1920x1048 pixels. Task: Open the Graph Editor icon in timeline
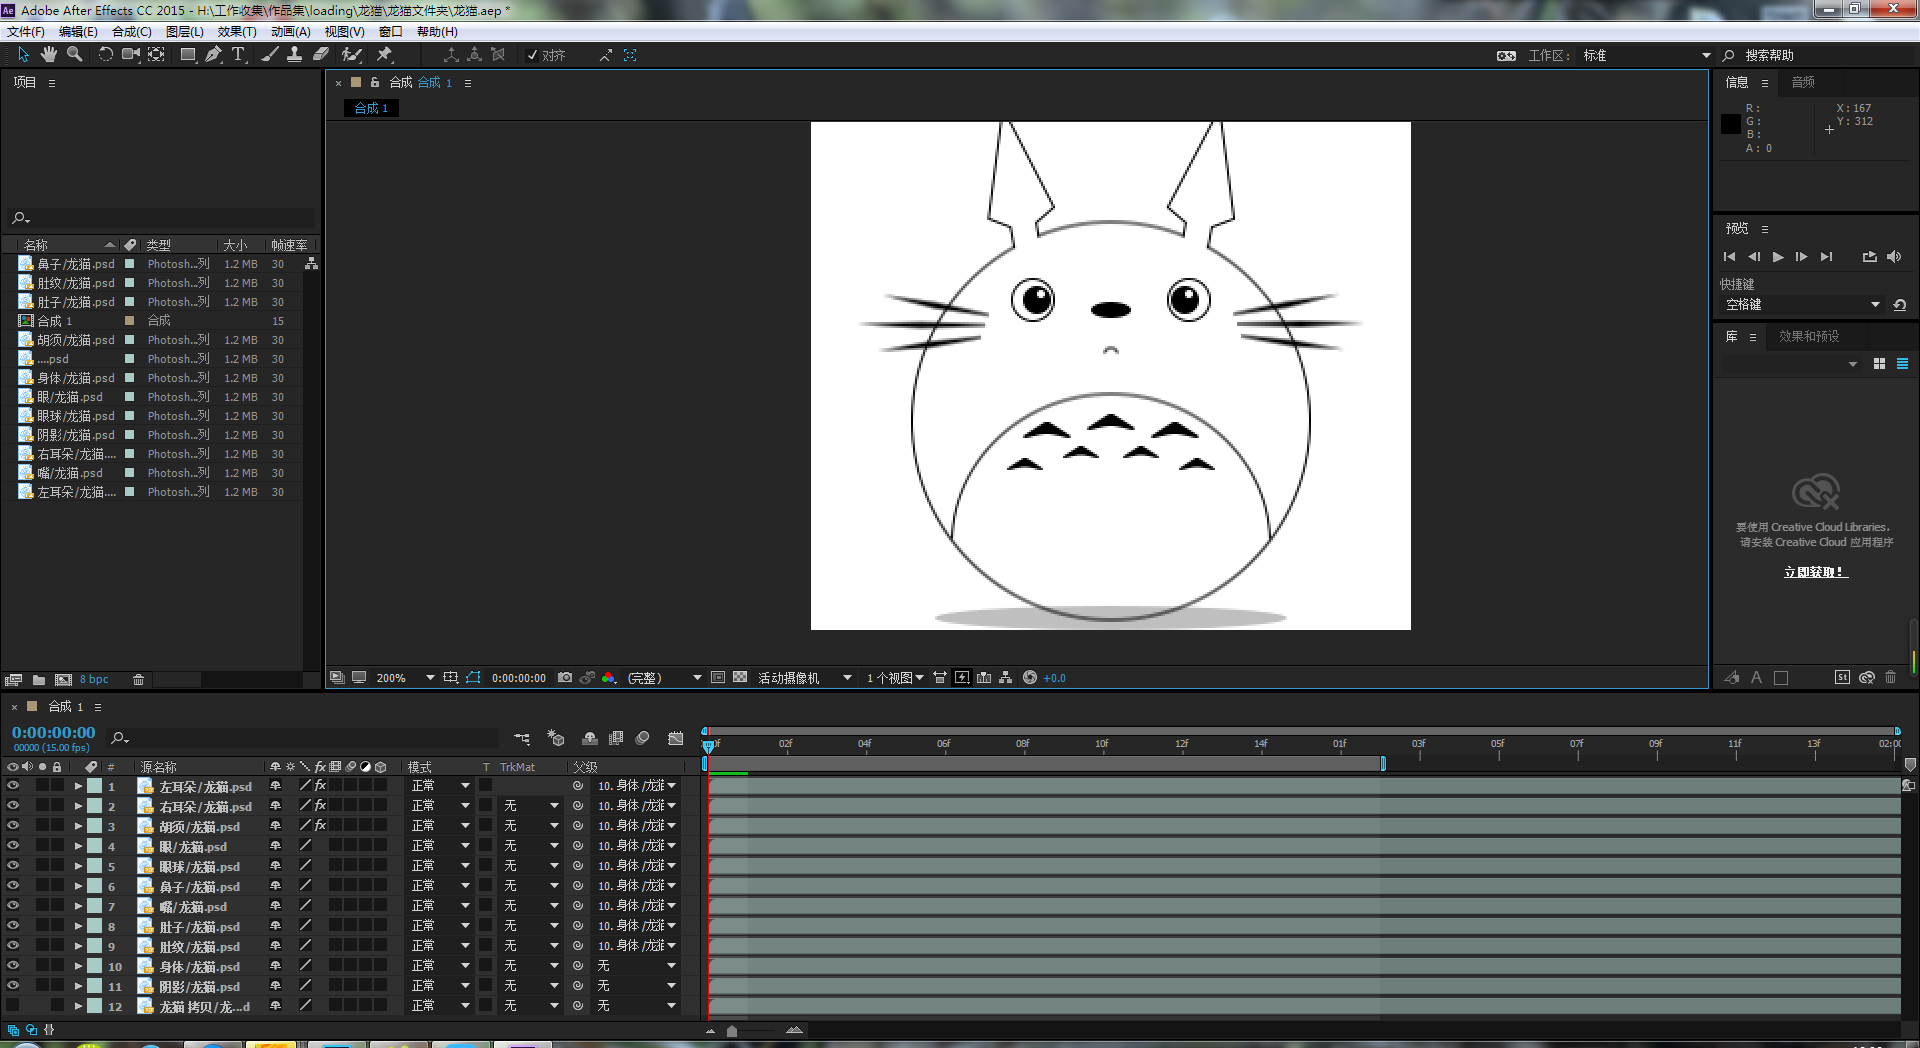tap(676, 738)
